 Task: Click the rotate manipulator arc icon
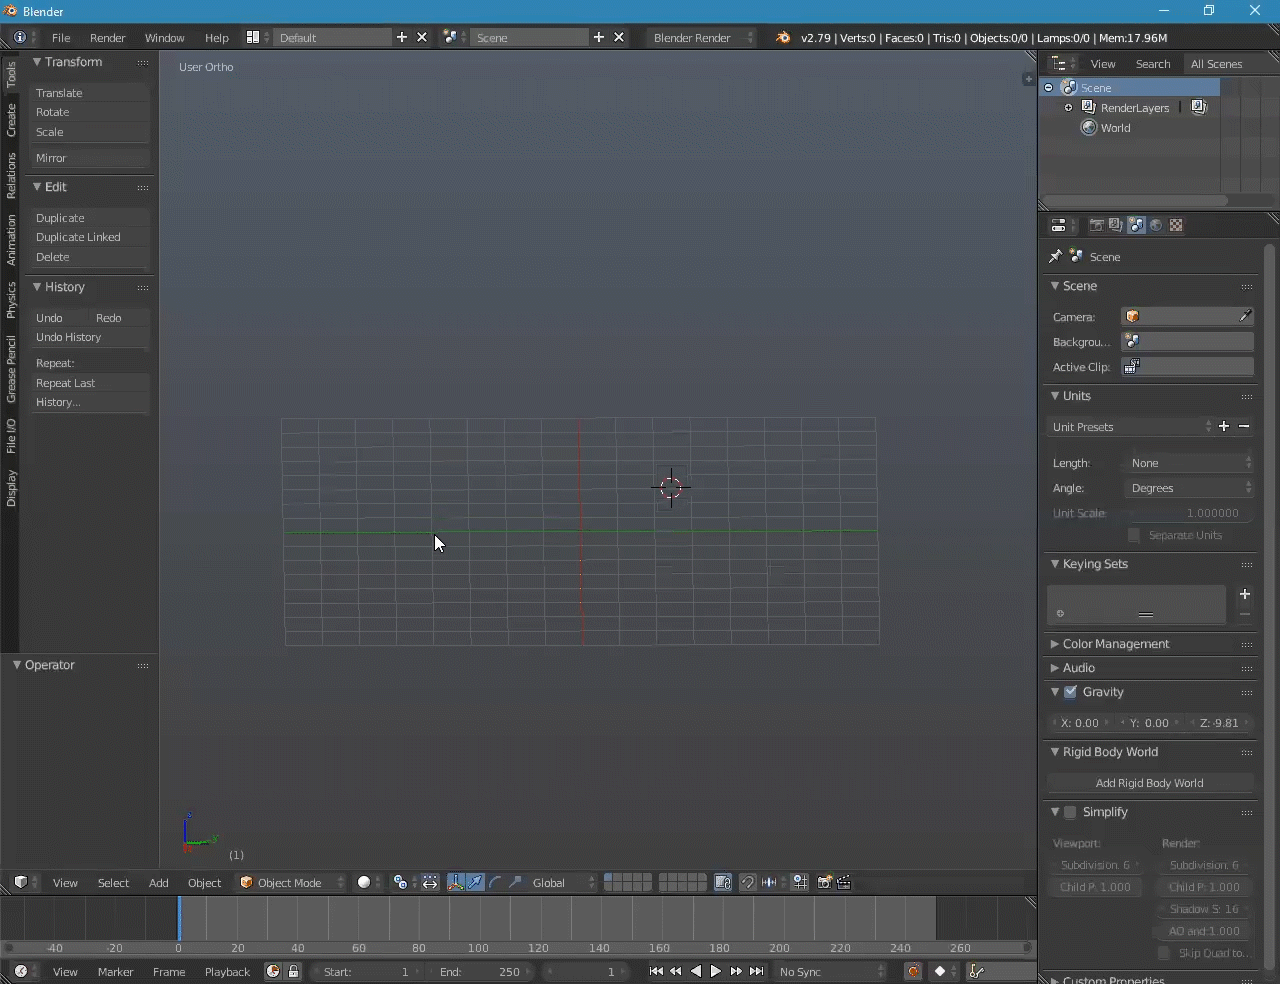[x=495, y=882]
